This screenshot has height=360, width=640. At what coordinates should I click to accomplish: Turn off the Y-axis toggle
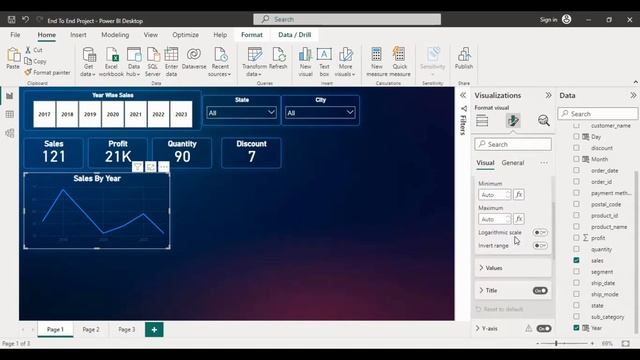(544, 329)
